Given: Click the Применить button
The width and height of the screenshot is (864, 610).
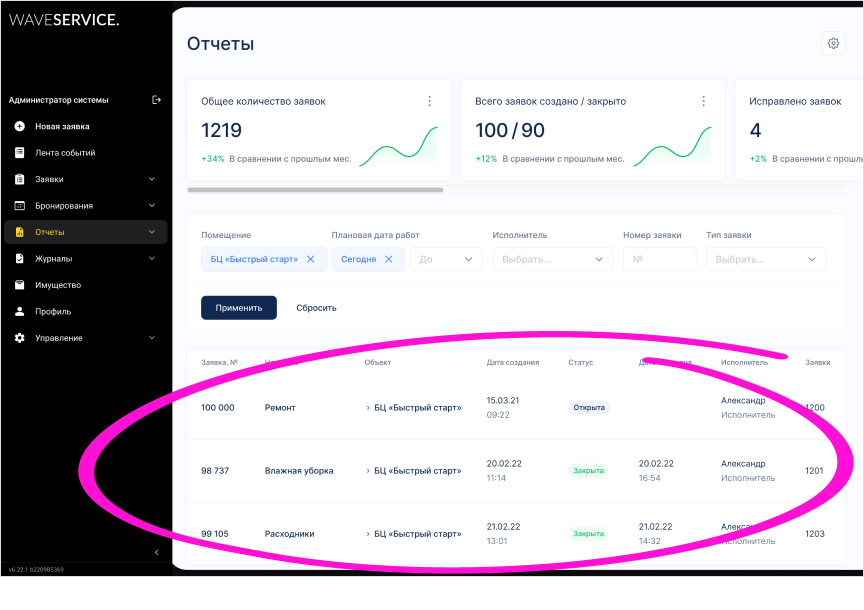Looking at the screenshot, I should coord(238,308).
